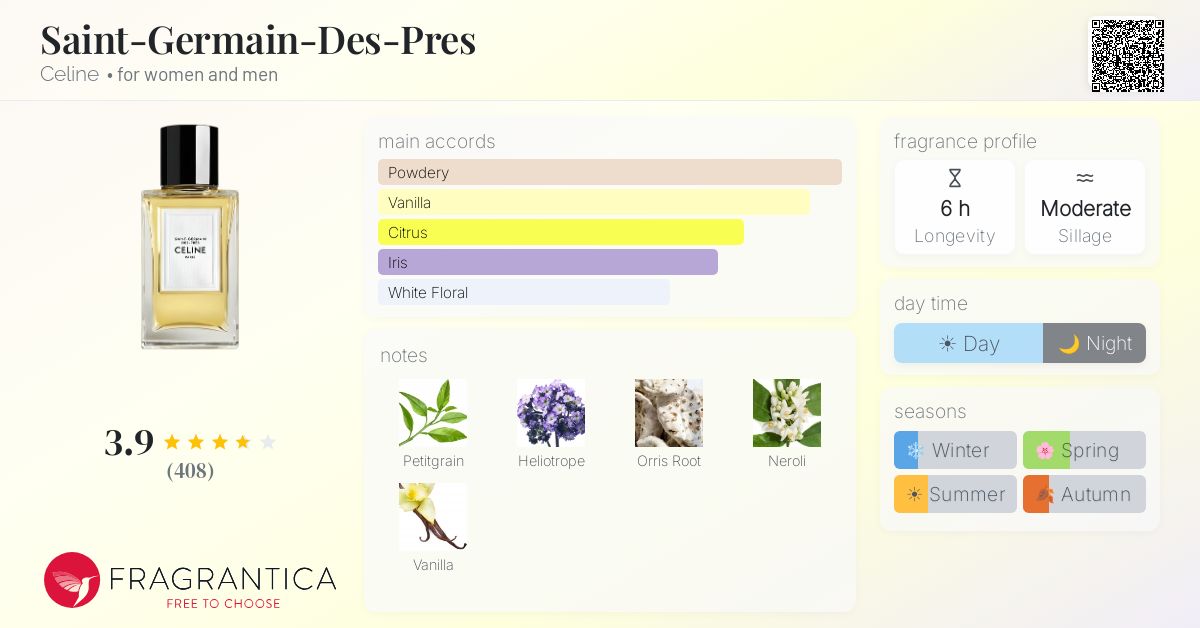Click the Spring flower icon
The width and height of the screenshot is (1200, 628).
(1045, 450)
